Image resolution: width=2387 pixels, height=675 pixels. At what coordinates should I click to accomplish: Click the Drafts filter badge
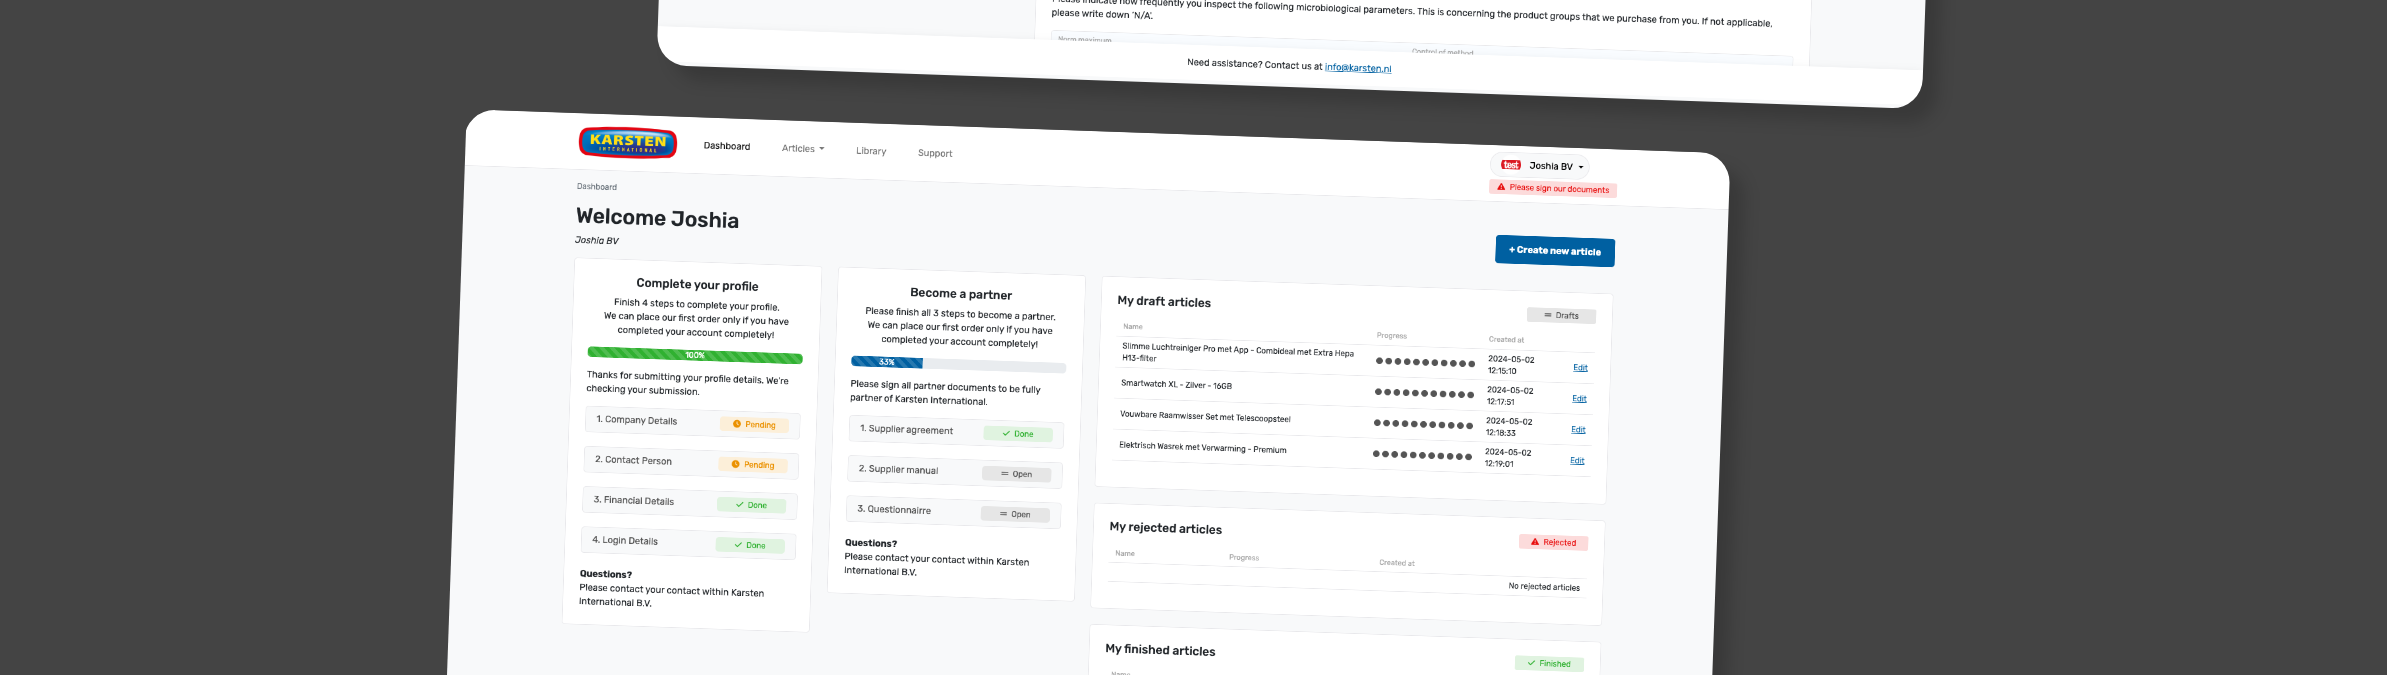1561,315
